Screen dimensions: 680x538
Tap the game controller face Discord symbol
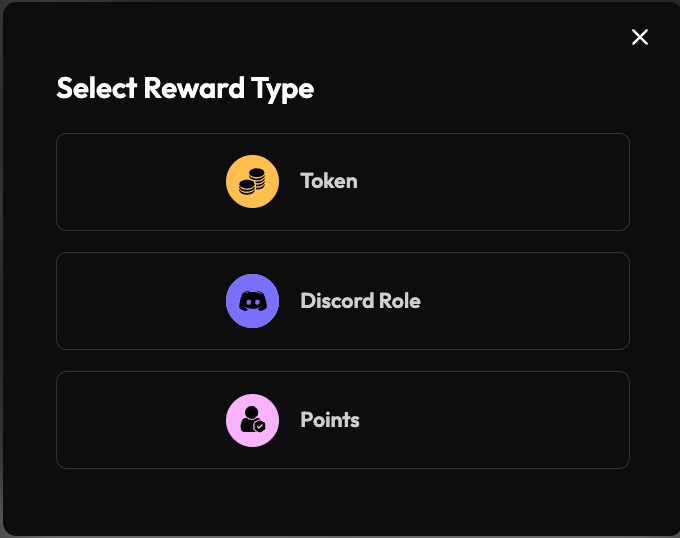252,301
